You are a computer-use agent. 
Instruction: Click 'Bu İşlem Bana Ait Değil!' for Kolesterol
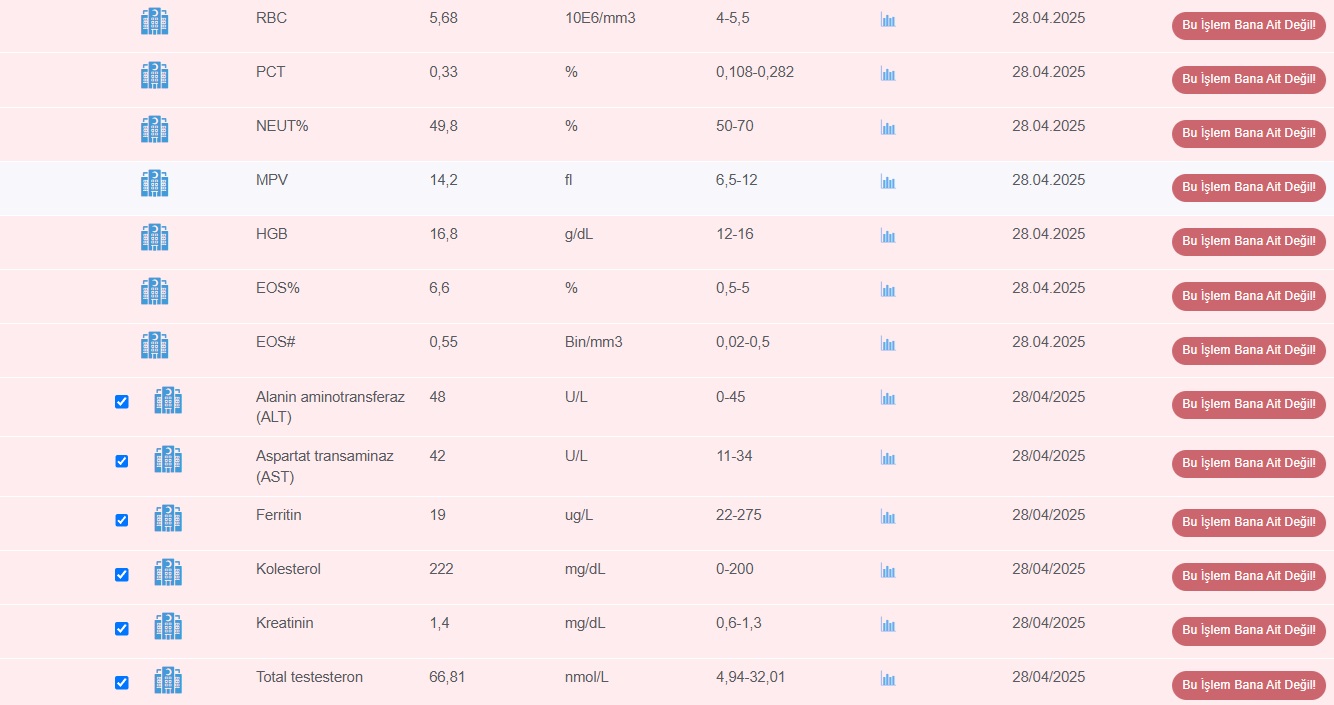(x=1249, y=576)
